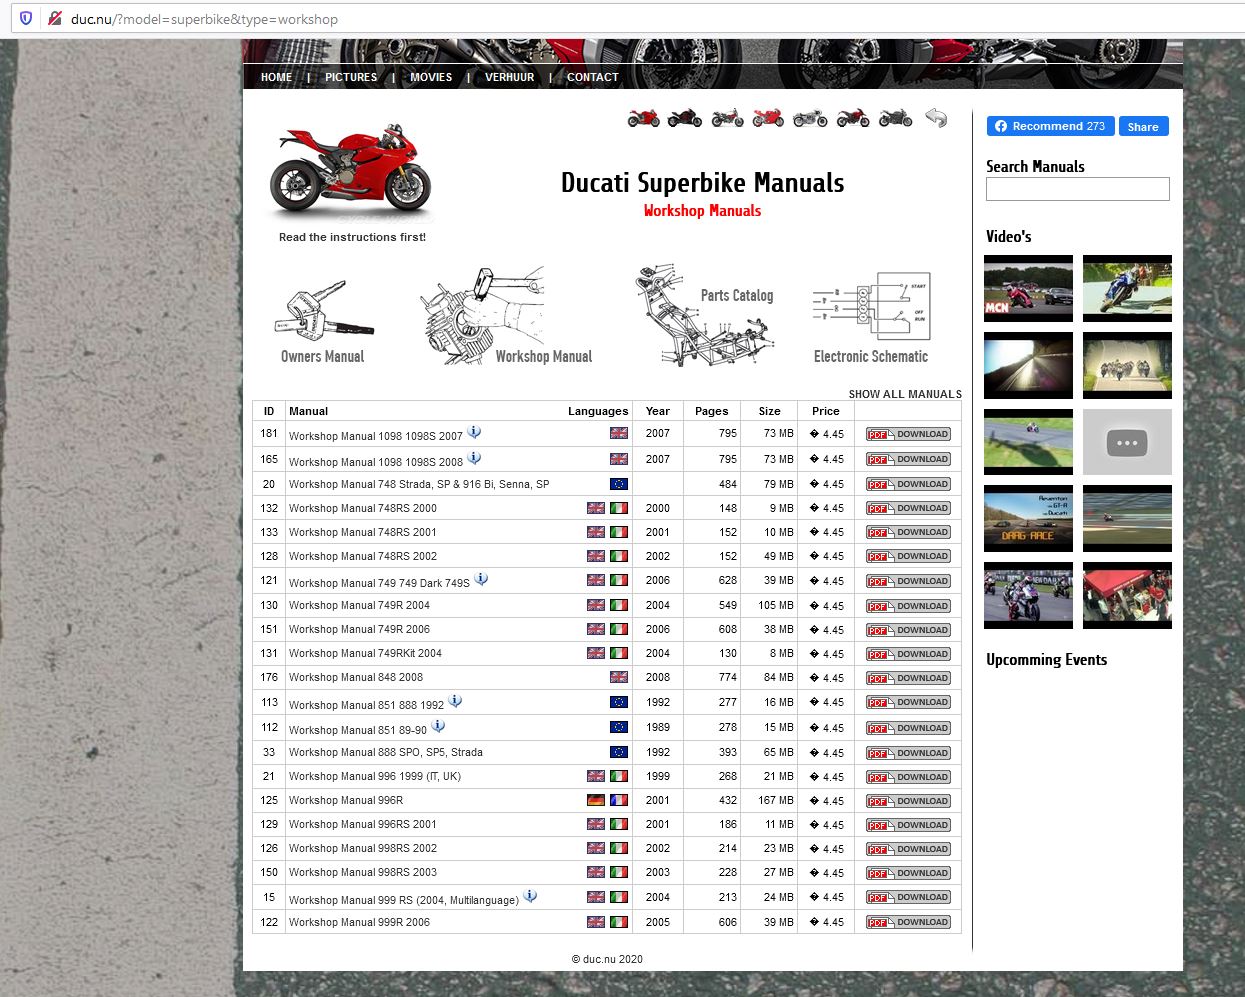The height and width of the screenshot is (997, 1245).
Task: Select 'Workshop Manual 749R 2006' row text
Action: tap(359, 629)
